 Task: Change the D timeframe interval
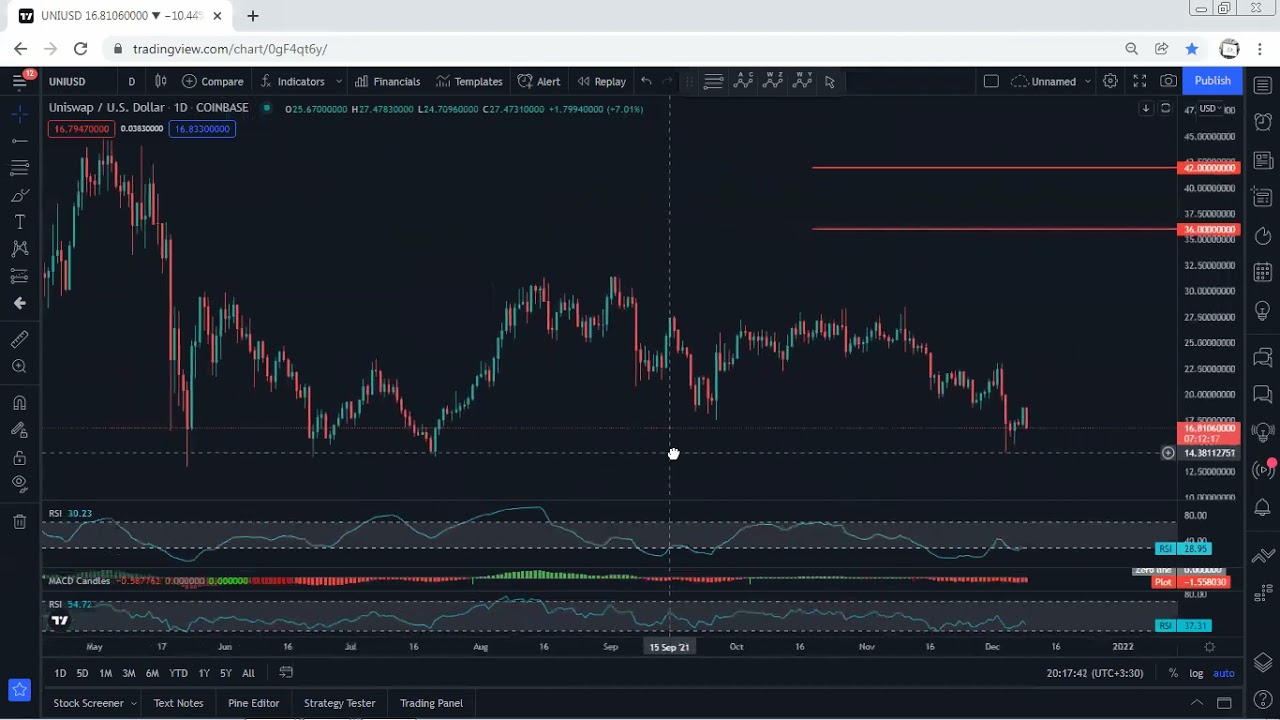pyautogui.click(x=131, y=81)
